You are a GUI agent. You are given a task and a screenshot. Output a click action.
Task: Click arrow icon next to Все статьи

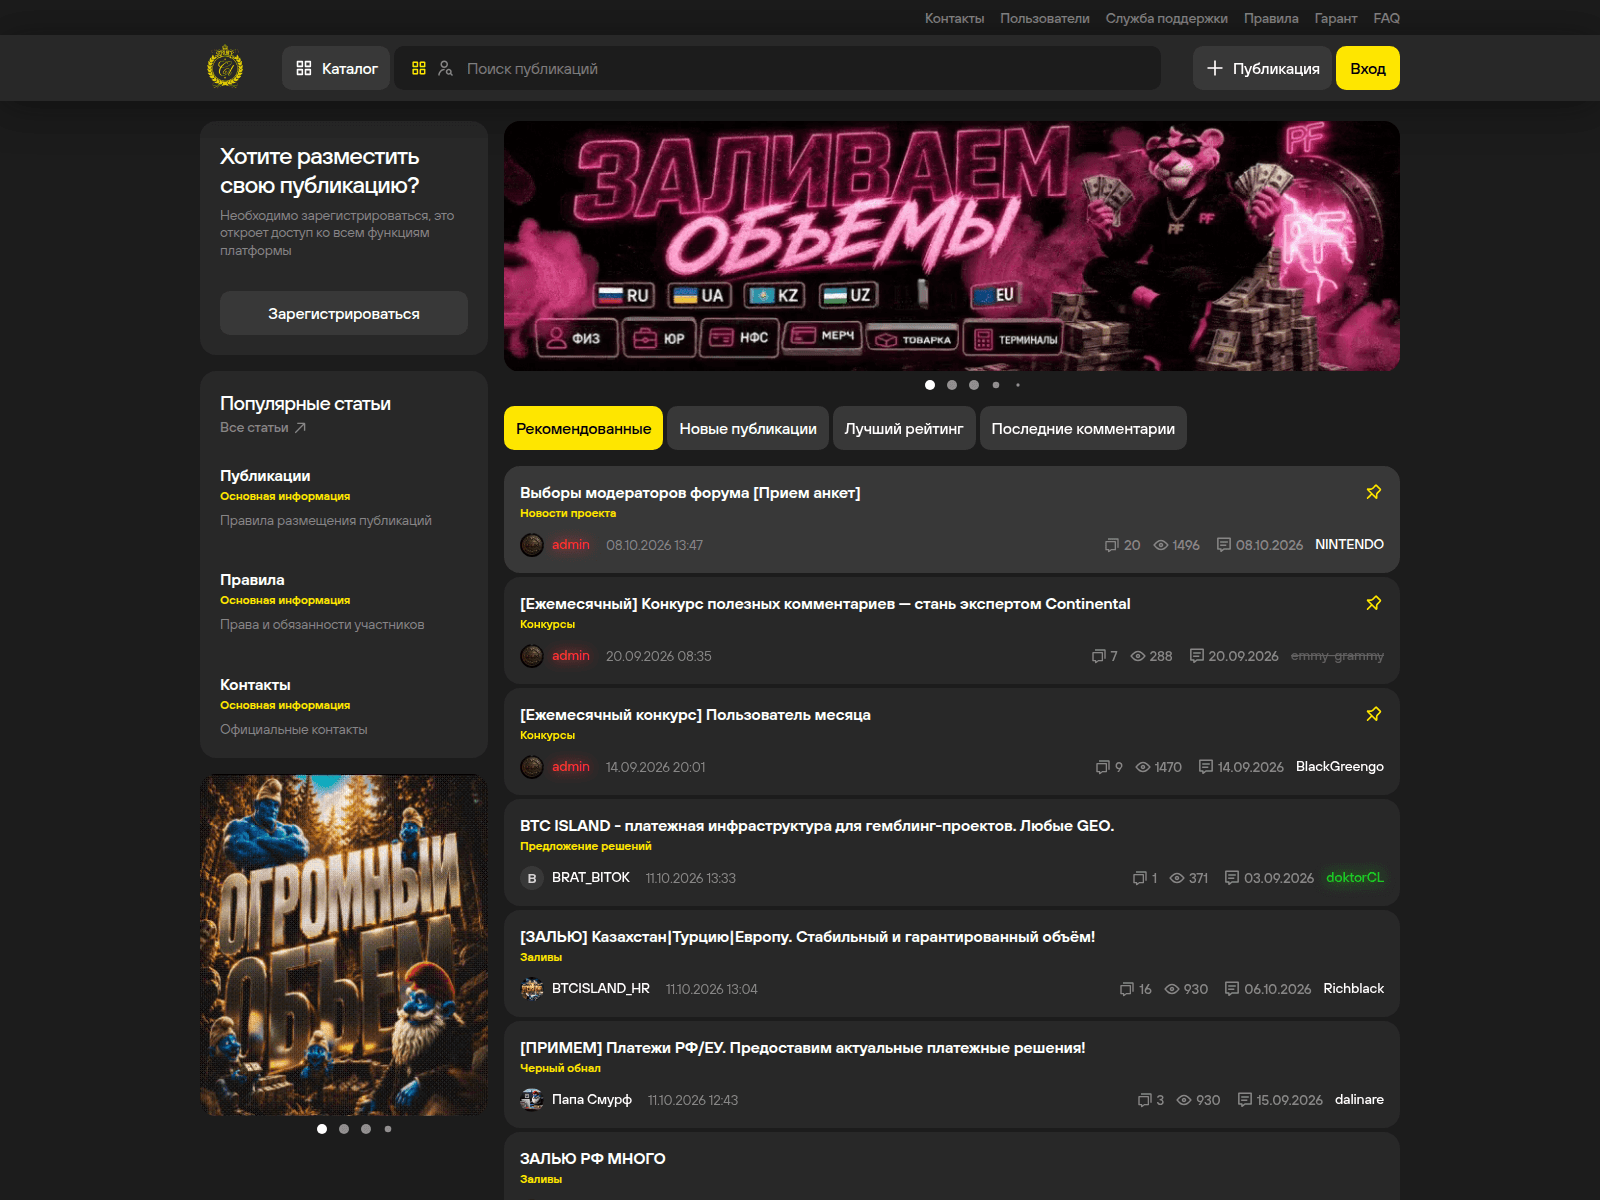[300, 428]
